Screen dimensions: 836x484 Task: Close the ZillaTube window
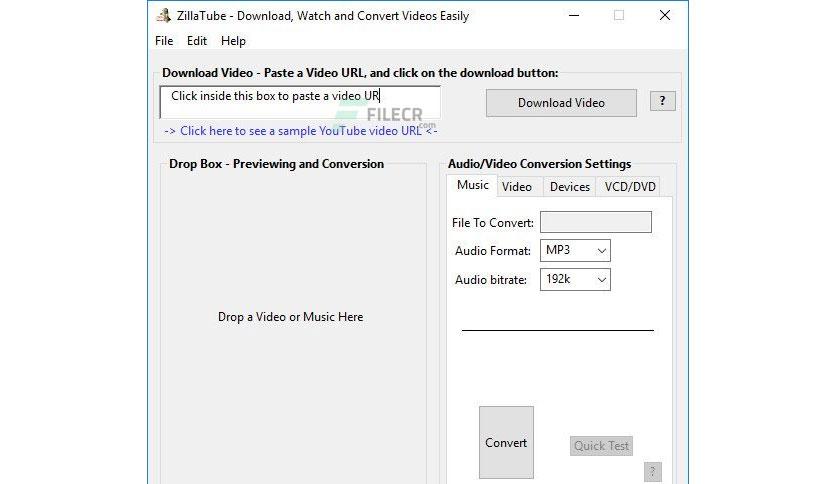665,15
